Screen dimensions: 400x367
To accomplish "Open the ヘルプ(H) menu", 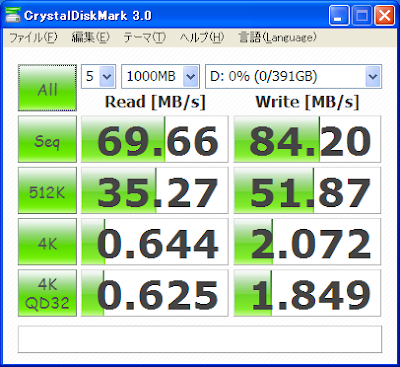I will pyautogui.click(x=202, y=37).
